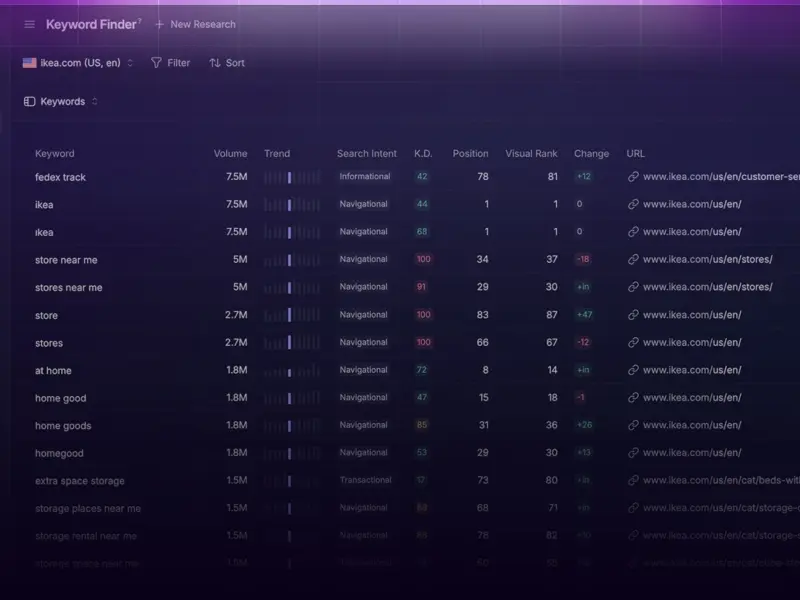Screen dimensions: 800x600
Task: Select the 'extra space storage' keyword
Action: [80, 481]
